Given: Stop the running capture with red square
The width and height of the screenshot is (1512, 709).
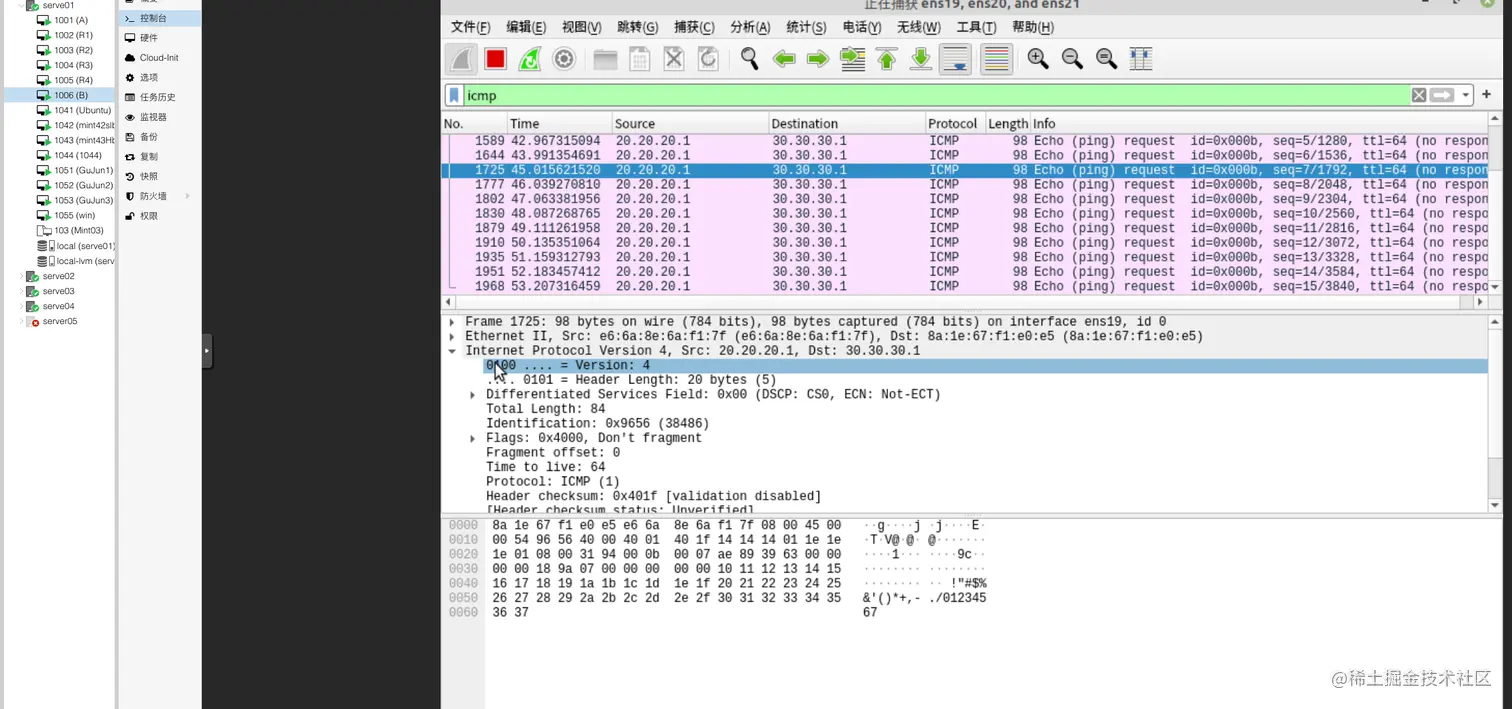Looking at the screenshot, I should coord(495,59).
